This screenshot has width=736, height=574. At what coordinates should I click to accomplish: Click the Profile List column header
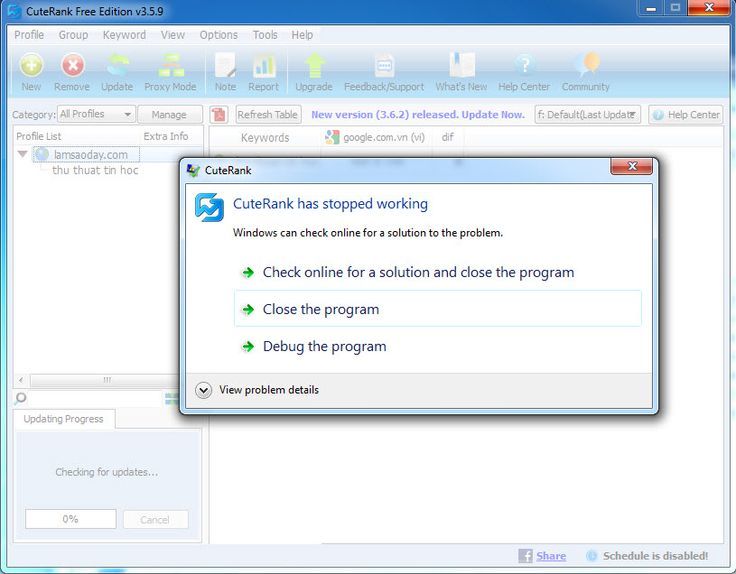[x=39, y=136]
